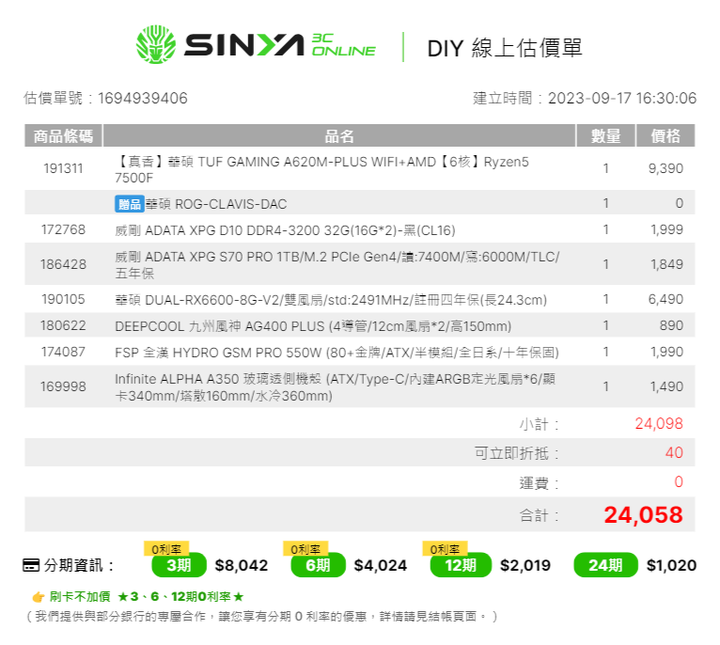Click product barcode 169998
Screen dimensions: 720x645
(63, 387)
